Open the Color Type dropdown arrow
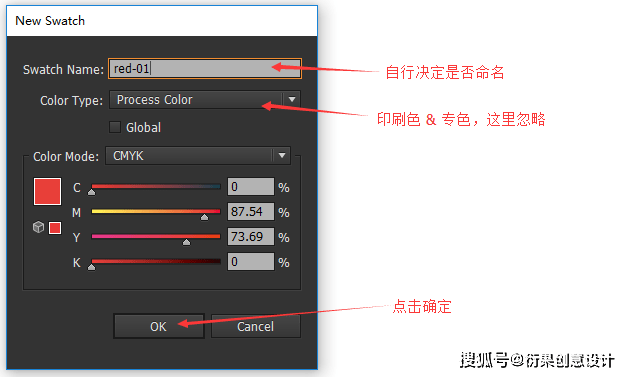This screenshot has width=629, height=377. [292, 99]
